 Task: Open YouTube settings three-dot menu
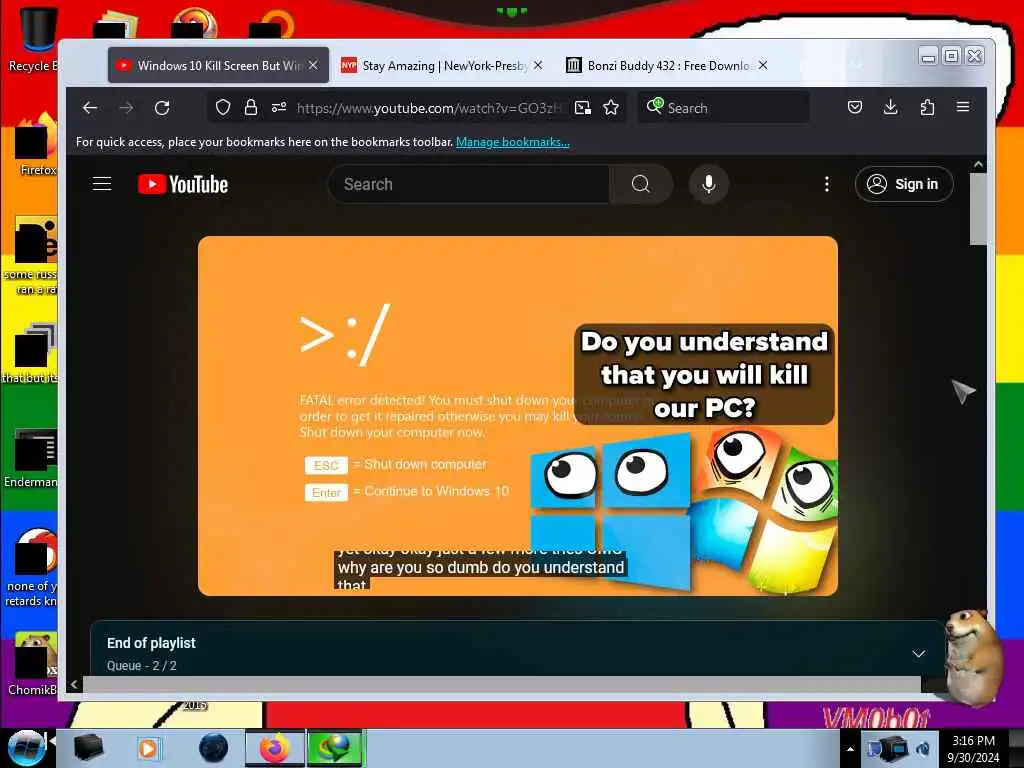pyautogui.click(x=827, y=184)
